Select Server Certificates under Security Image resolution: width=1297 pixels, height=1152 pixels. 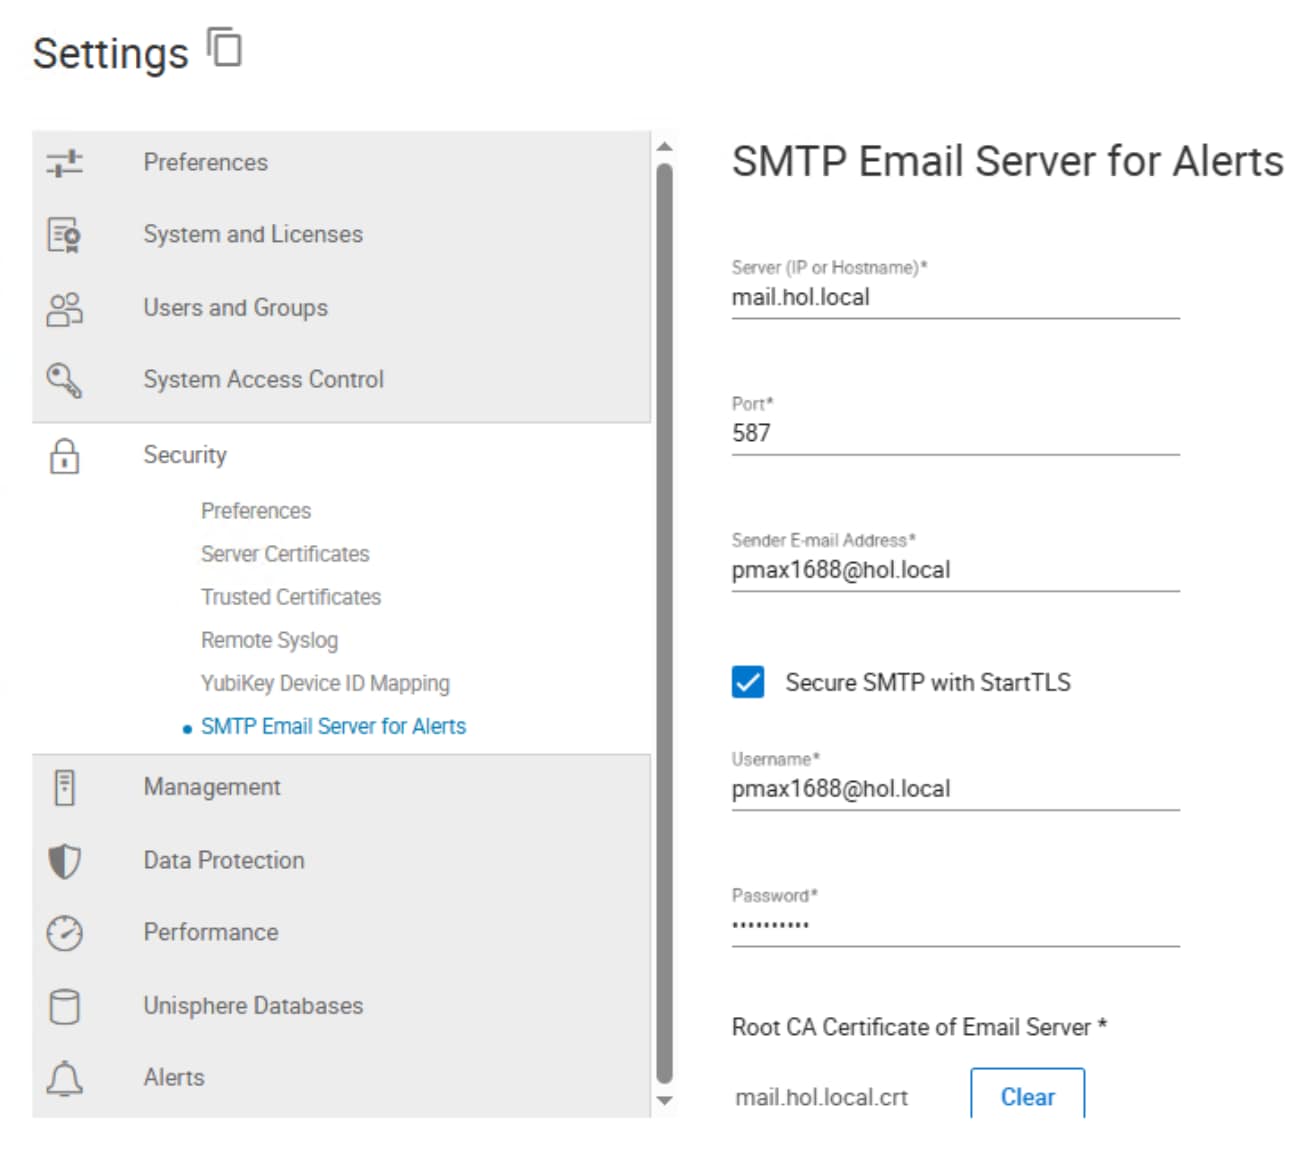pyautogui.click(x=285, y=554)
